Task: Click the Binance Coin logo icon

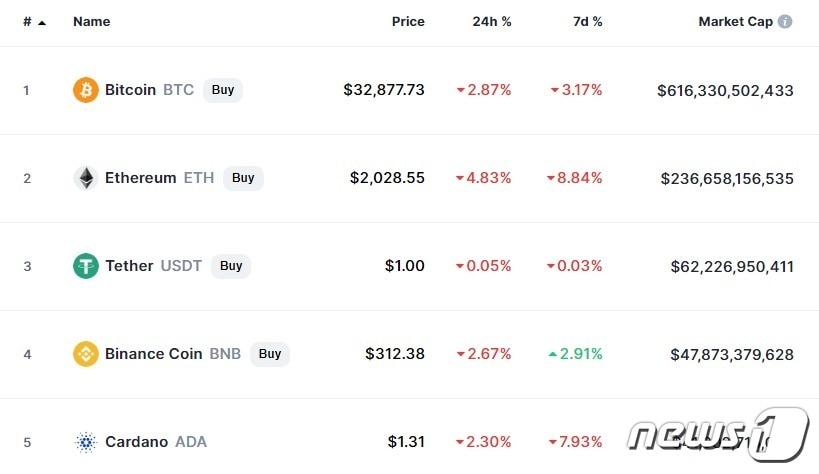Action: [86, 354]
